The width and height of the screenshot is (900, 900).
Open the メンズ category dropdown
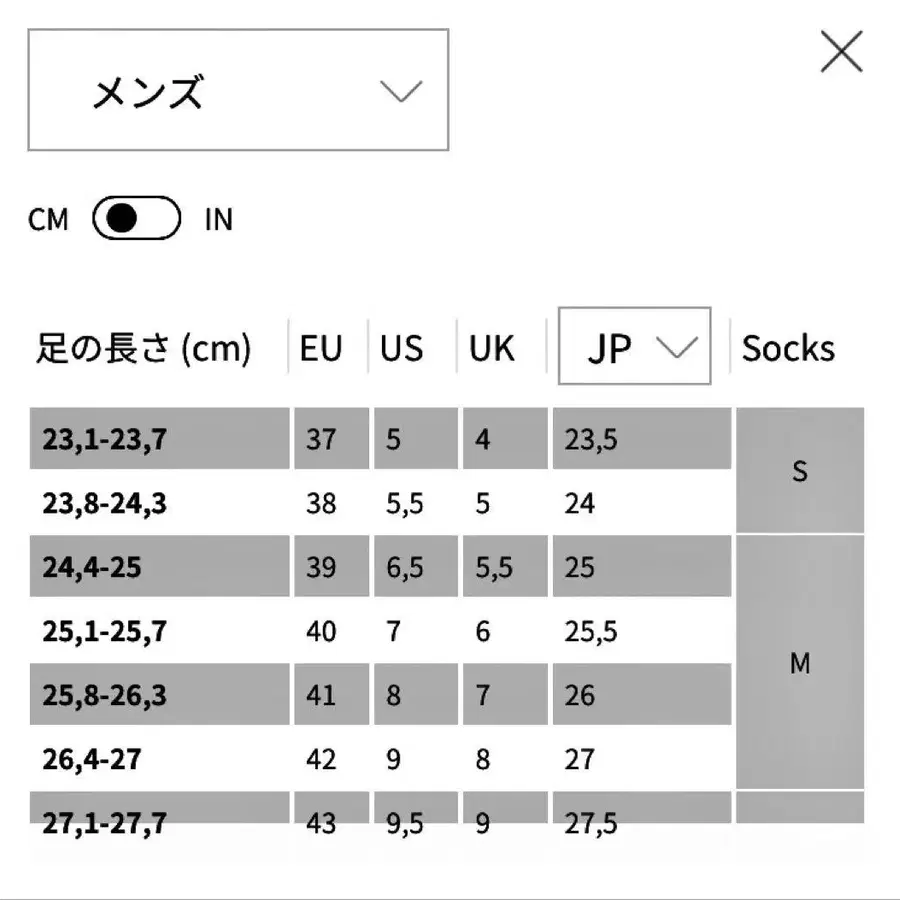pos(237,91)
